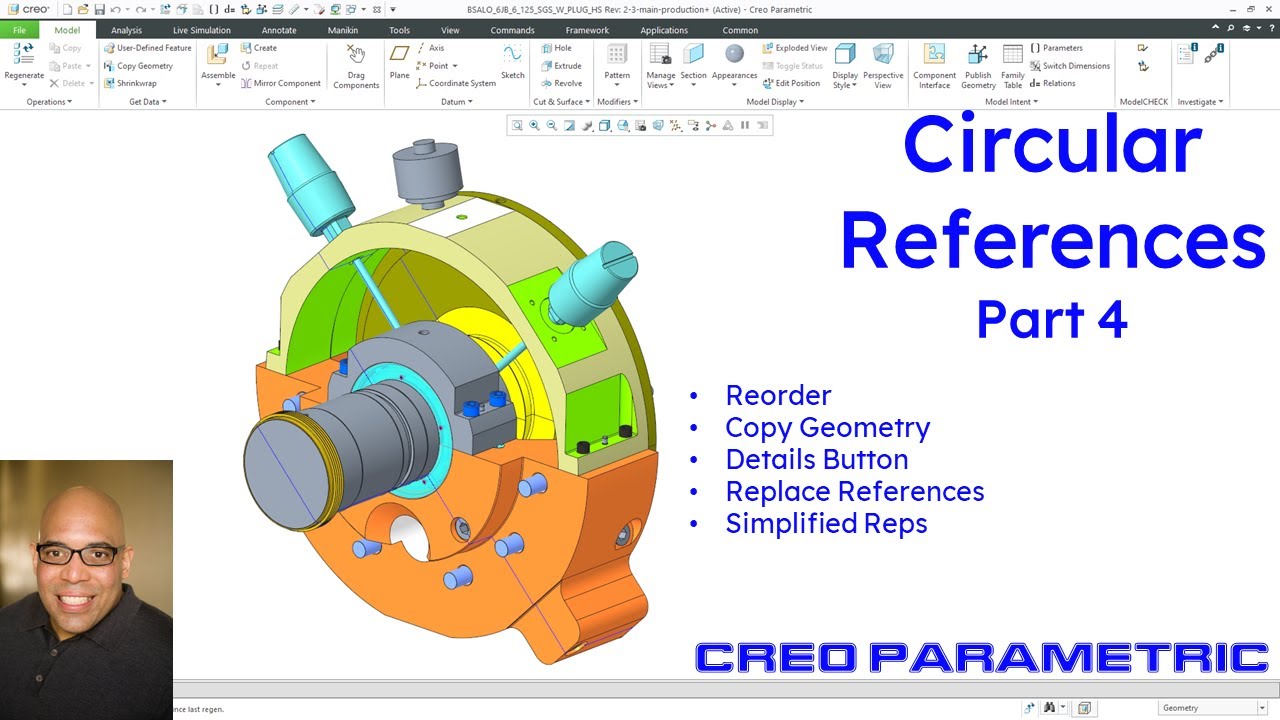Click the Section icon
This screenshot has height=720, width=1280.
coord(693,55)
